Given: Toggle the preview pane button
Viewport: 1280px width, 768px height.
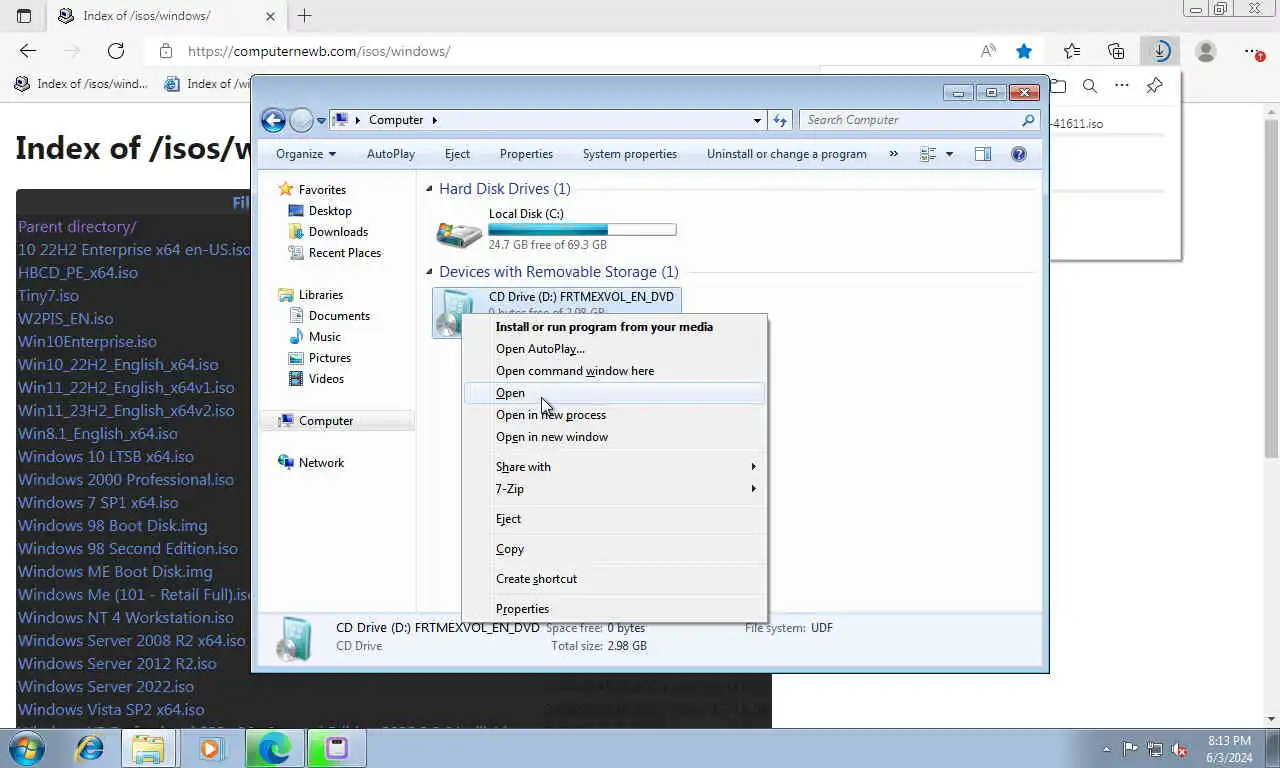Looking at the screenshot, I should (x=983, y=154).
